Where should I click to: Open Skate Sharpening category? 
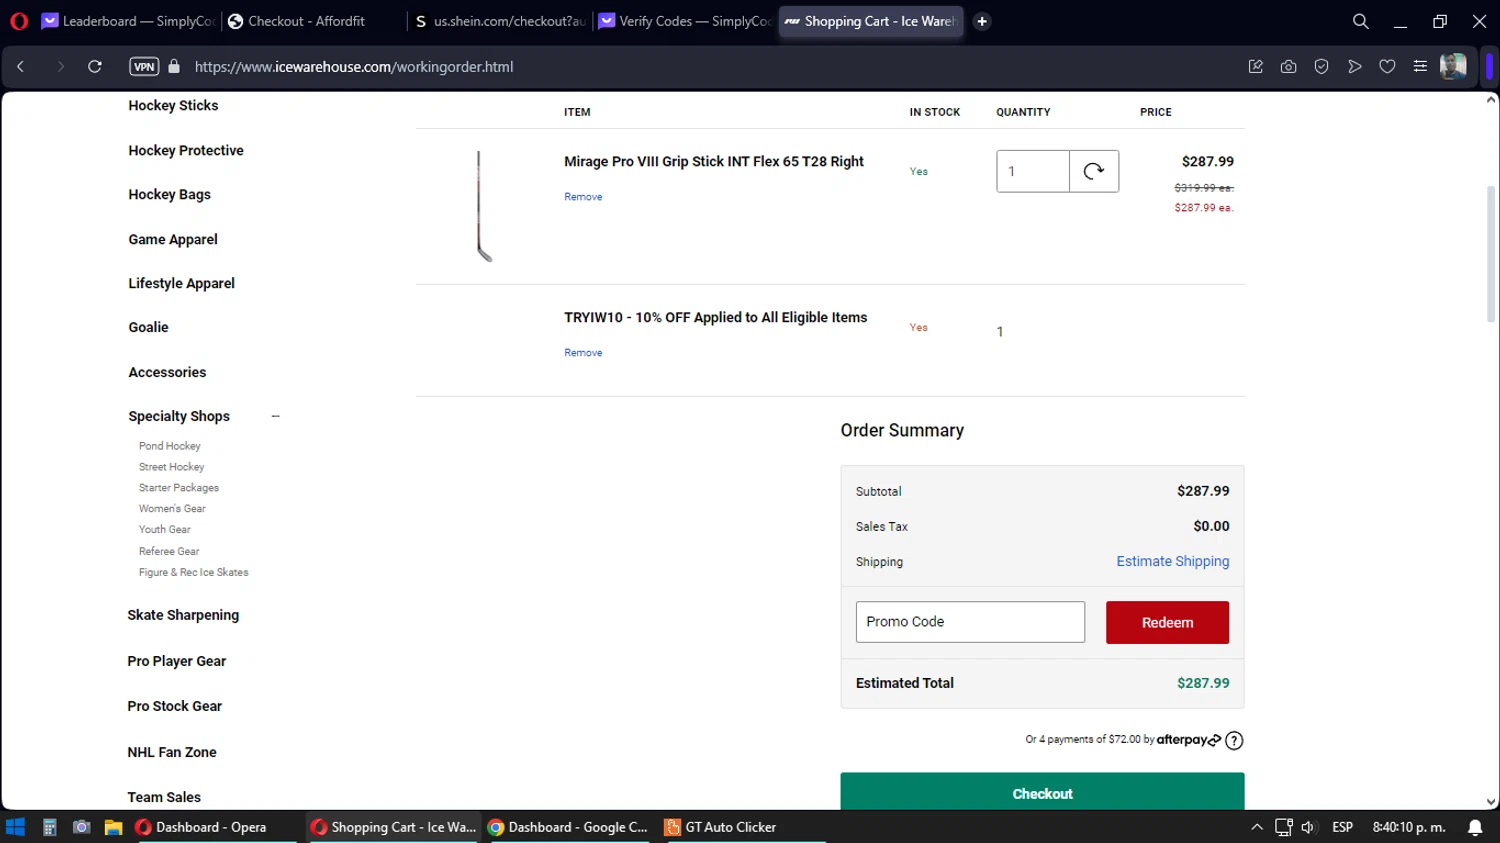(183, 616)
